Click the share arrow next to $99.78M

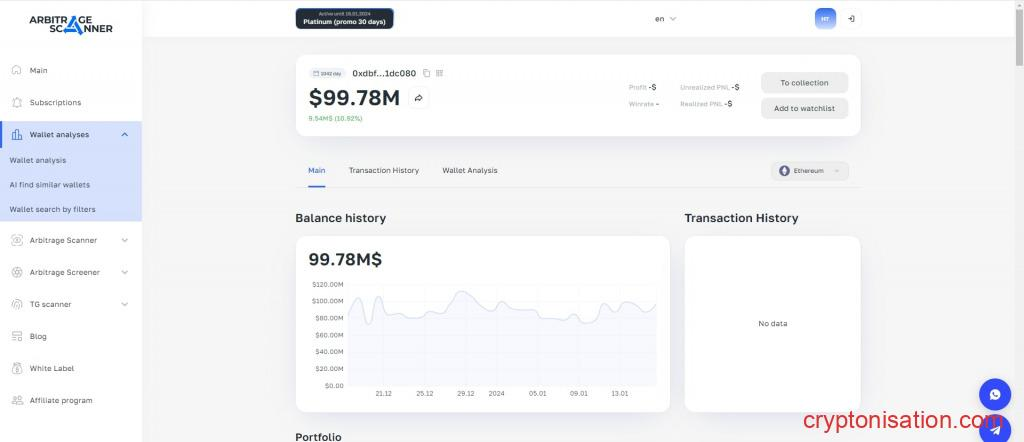(x=419, y=98)
